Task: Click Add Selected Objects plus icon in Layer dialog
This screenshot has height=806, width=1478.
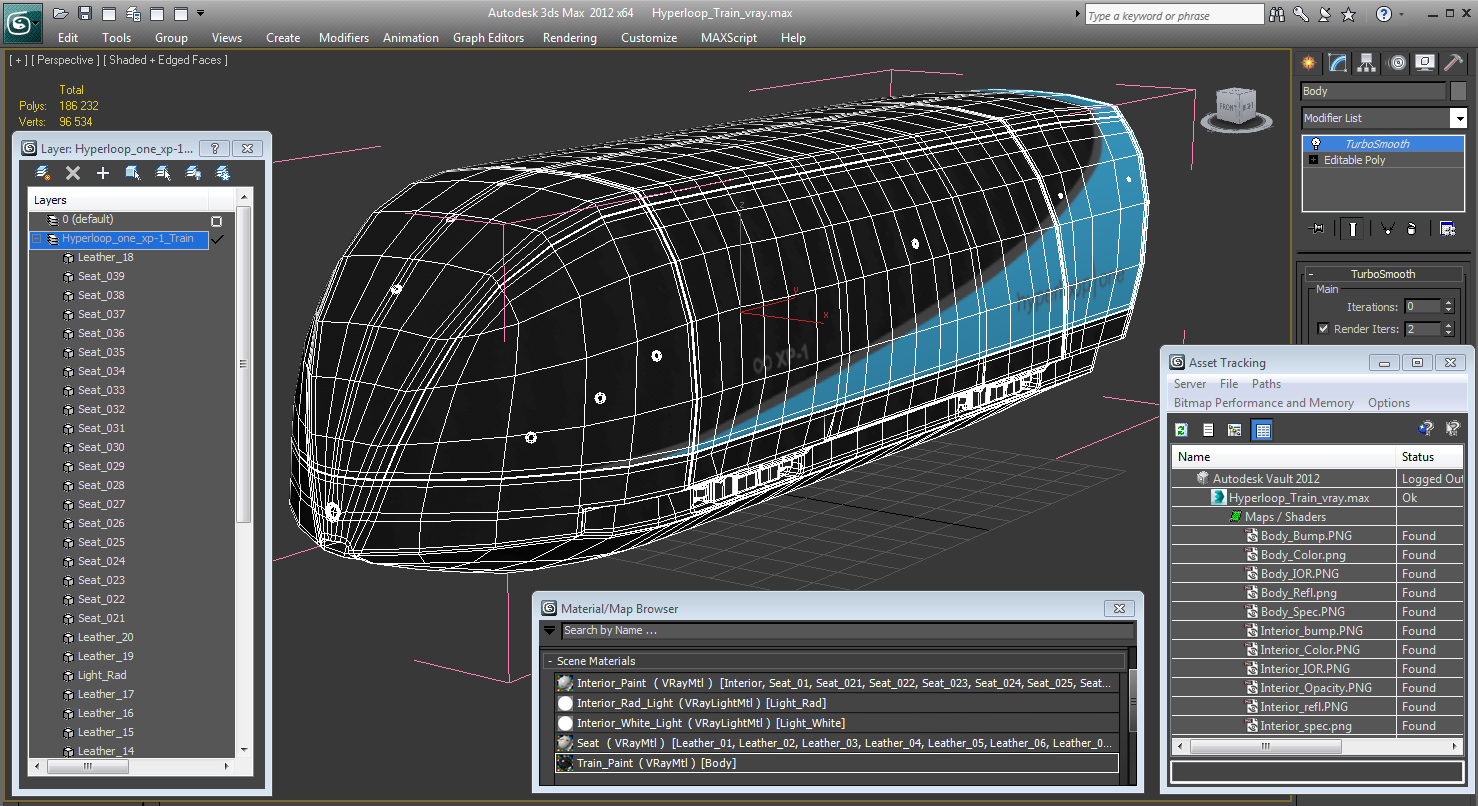Action: (x=103, y=173)
